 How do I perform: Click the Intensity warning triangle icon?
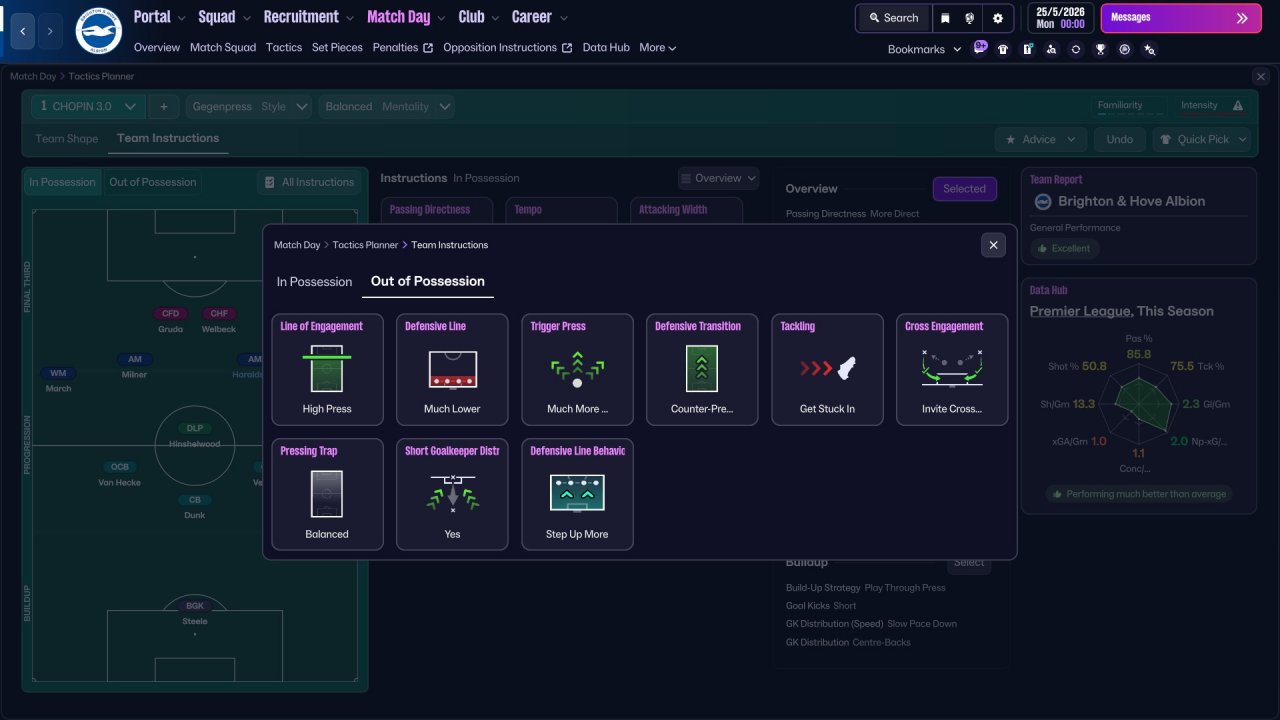pos(1238,106)
